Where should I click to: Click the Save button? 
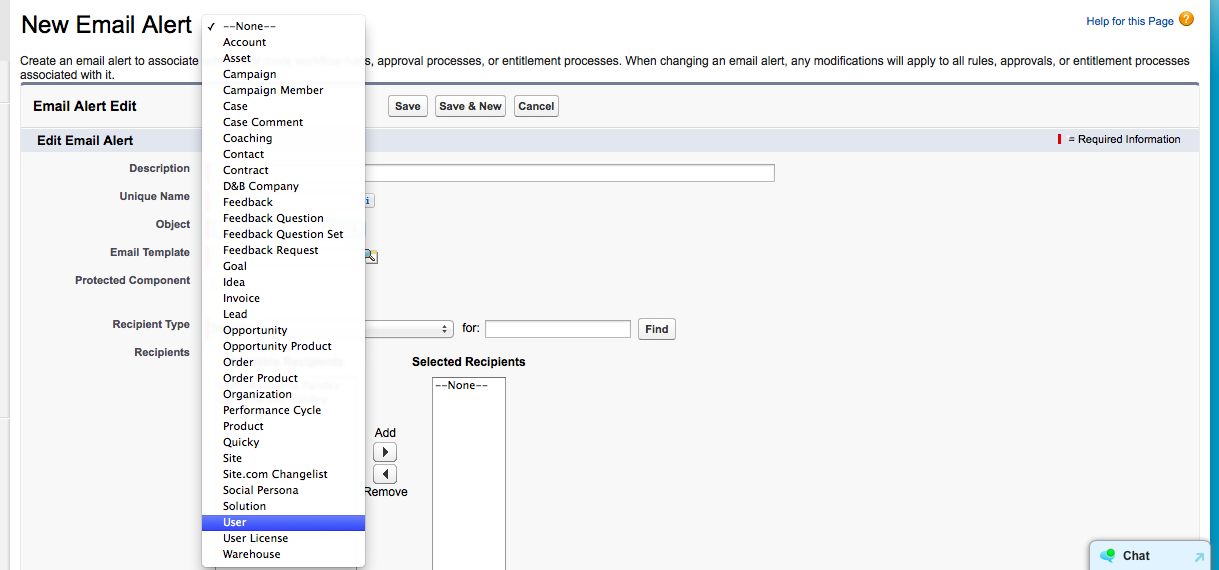coord(408,106)
